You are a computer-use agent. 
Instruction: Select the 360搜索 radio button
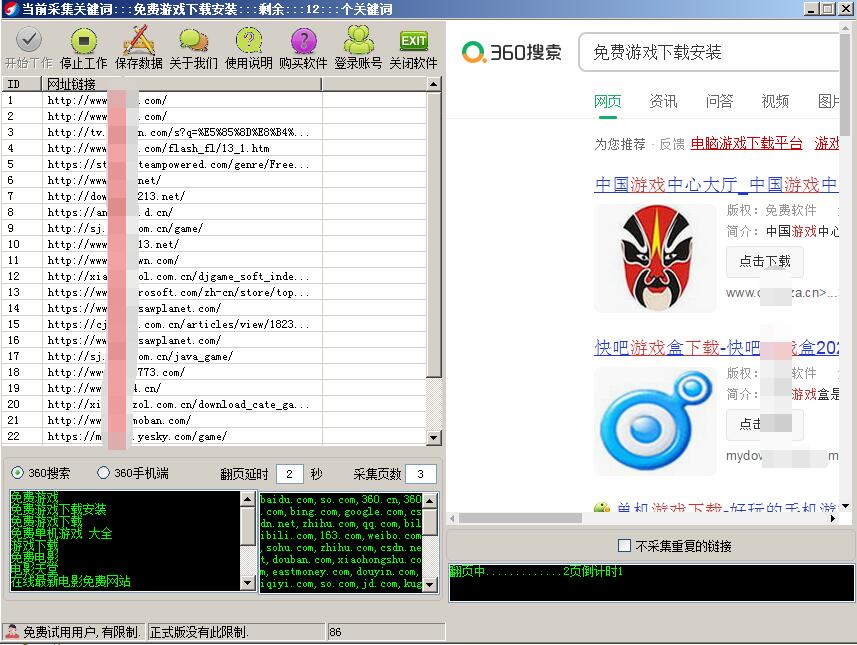[18, 473]
